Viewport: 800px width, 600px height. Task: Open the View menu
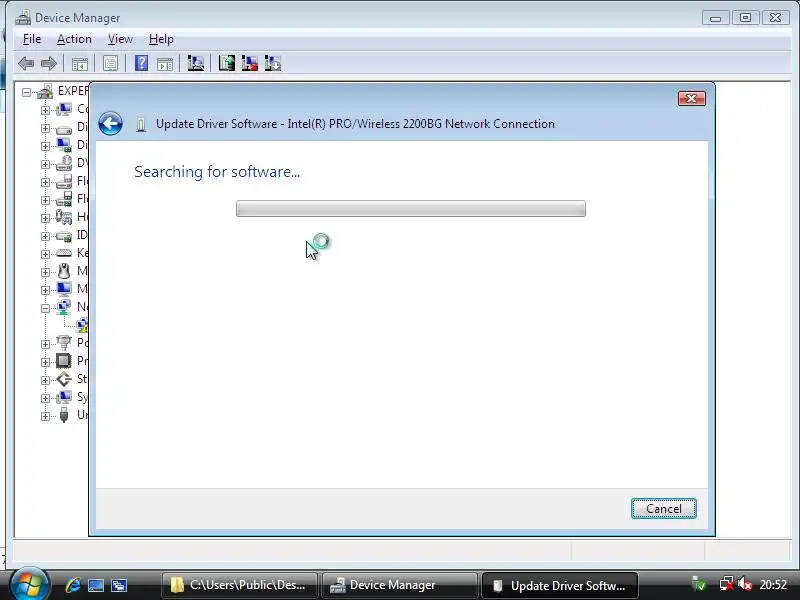[x=120, y=39]
